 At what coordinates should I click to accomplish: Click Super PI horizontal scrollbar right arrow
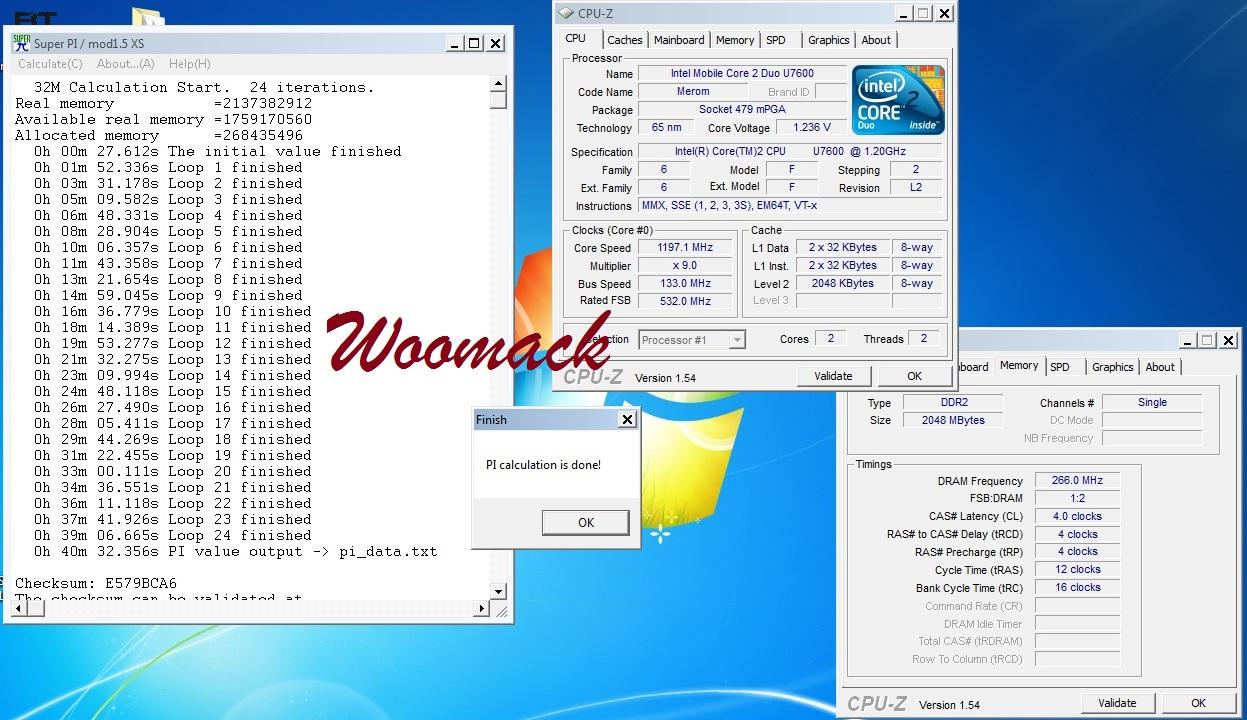pyautogui.click(x=482, y=608)
